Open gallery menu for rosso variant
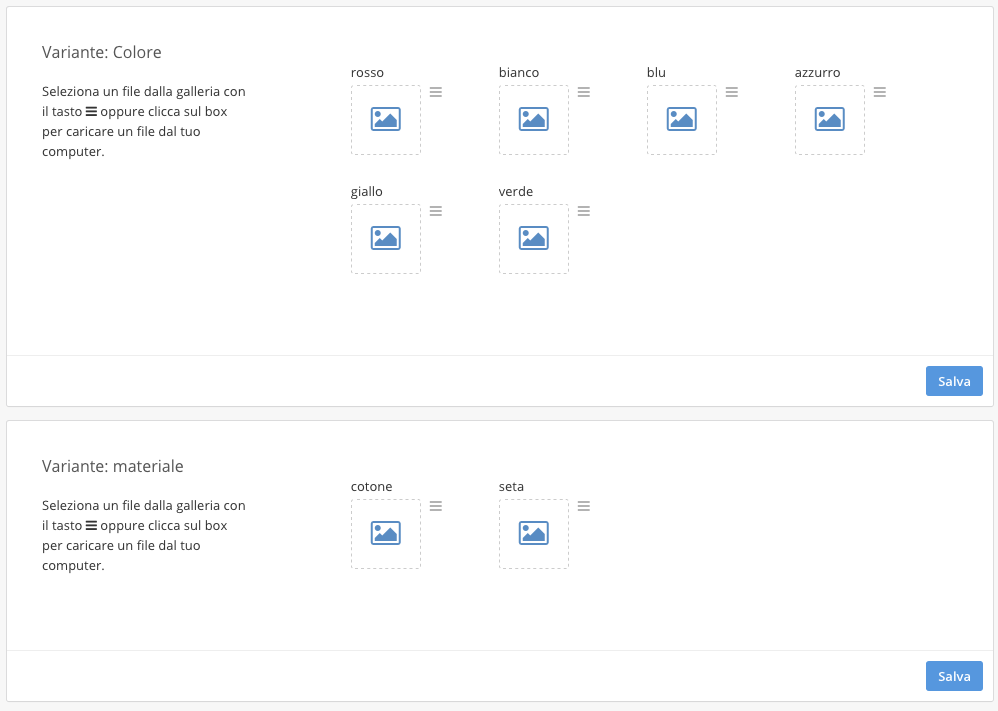The height and width of the screenshot is (711, 998). 436,92
